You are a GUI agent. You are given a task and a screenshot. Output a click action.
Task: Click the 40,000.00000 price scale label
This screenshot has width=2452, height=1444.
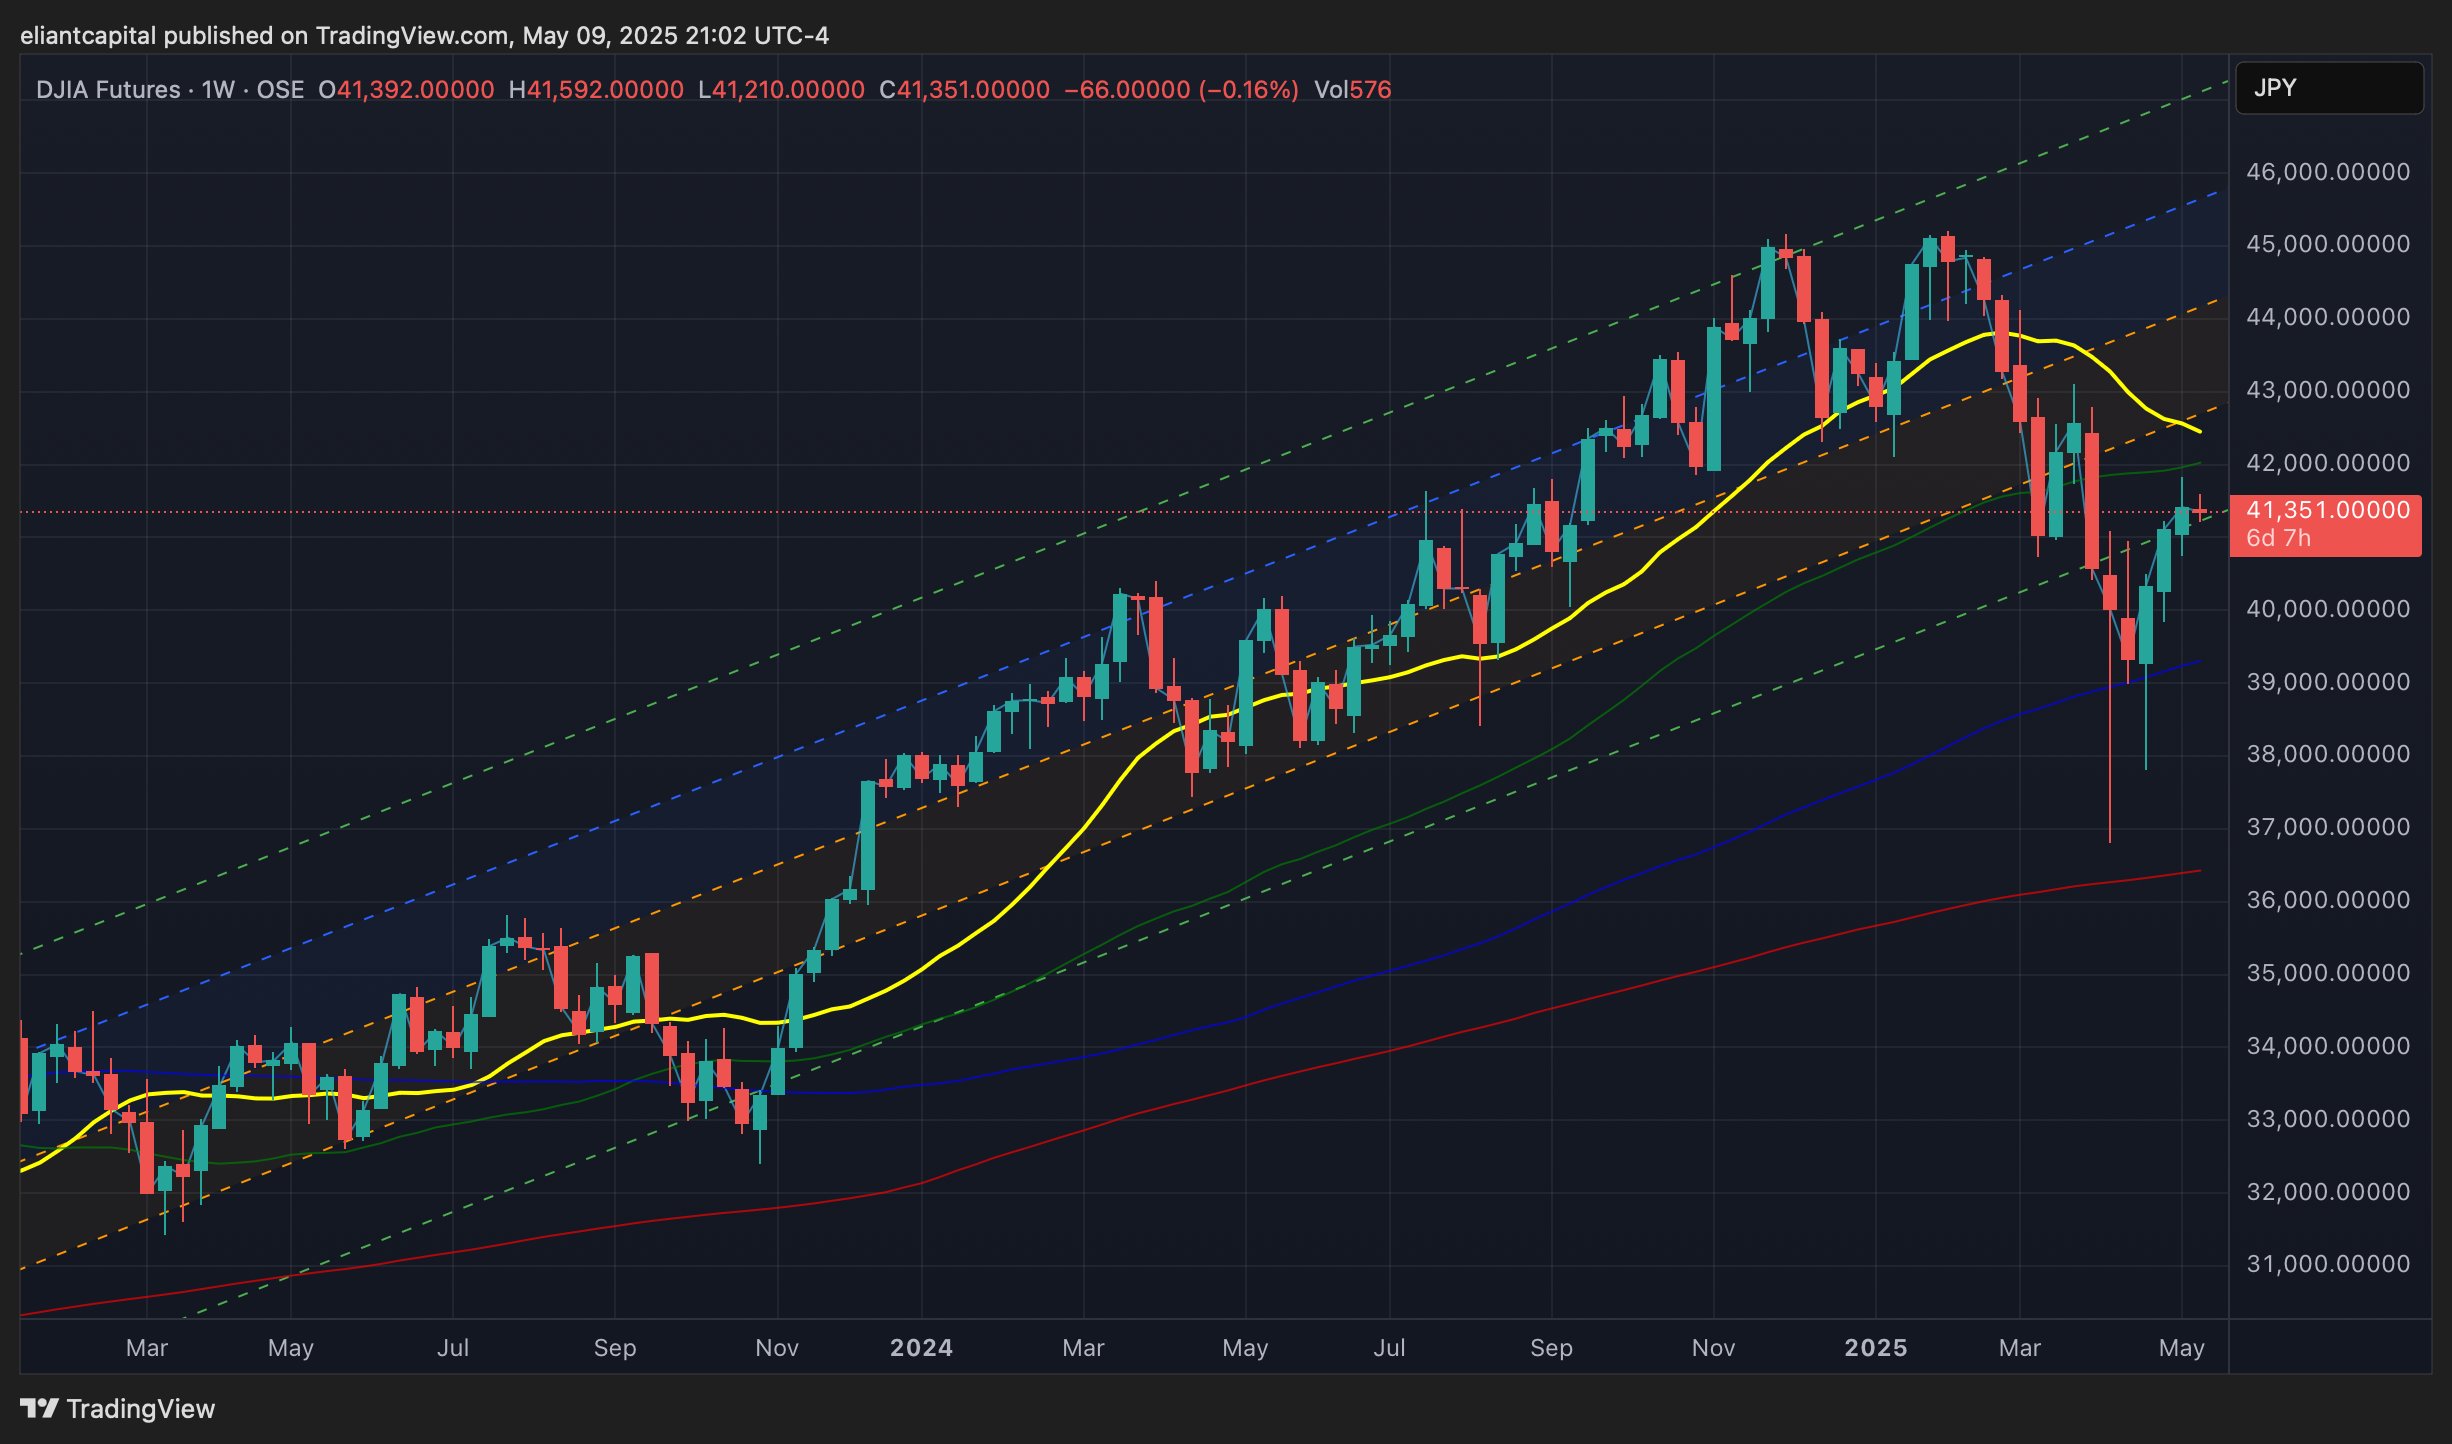tap(2328, 609)
